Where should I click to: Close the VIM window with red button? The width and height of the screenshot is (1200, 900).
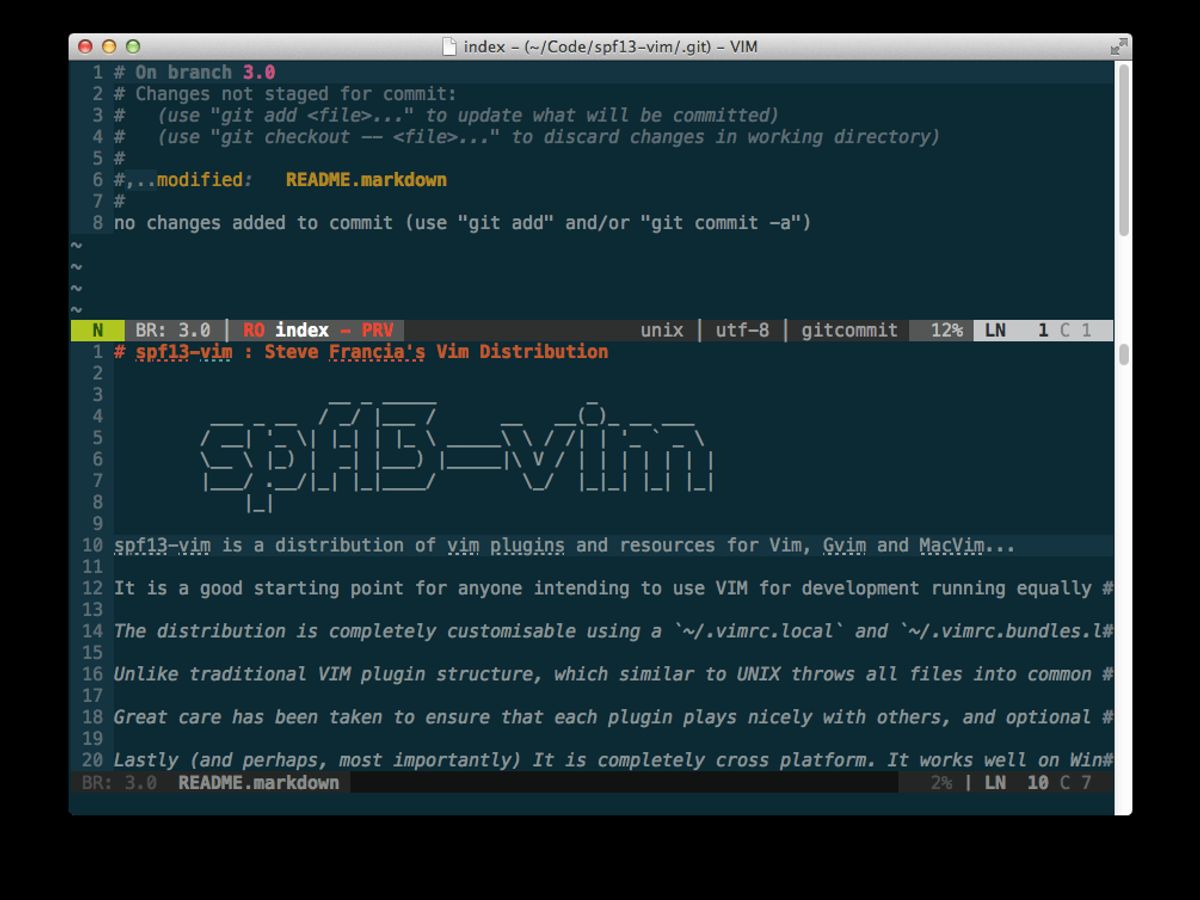coord(85,47)
